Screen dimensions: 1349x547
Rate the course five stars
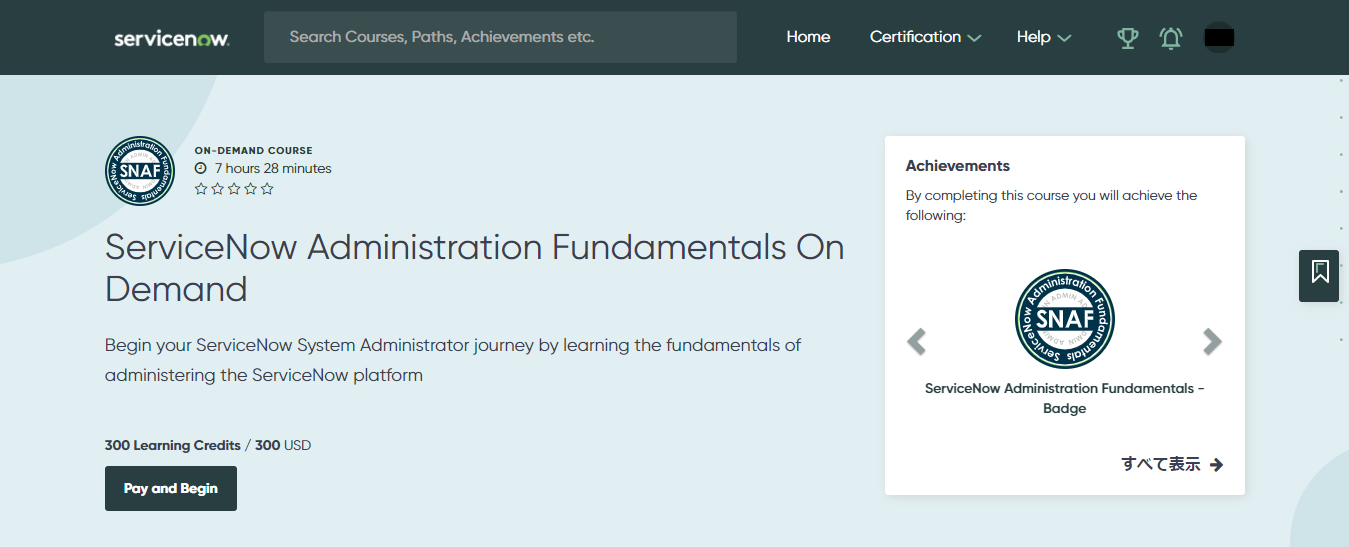267,189
